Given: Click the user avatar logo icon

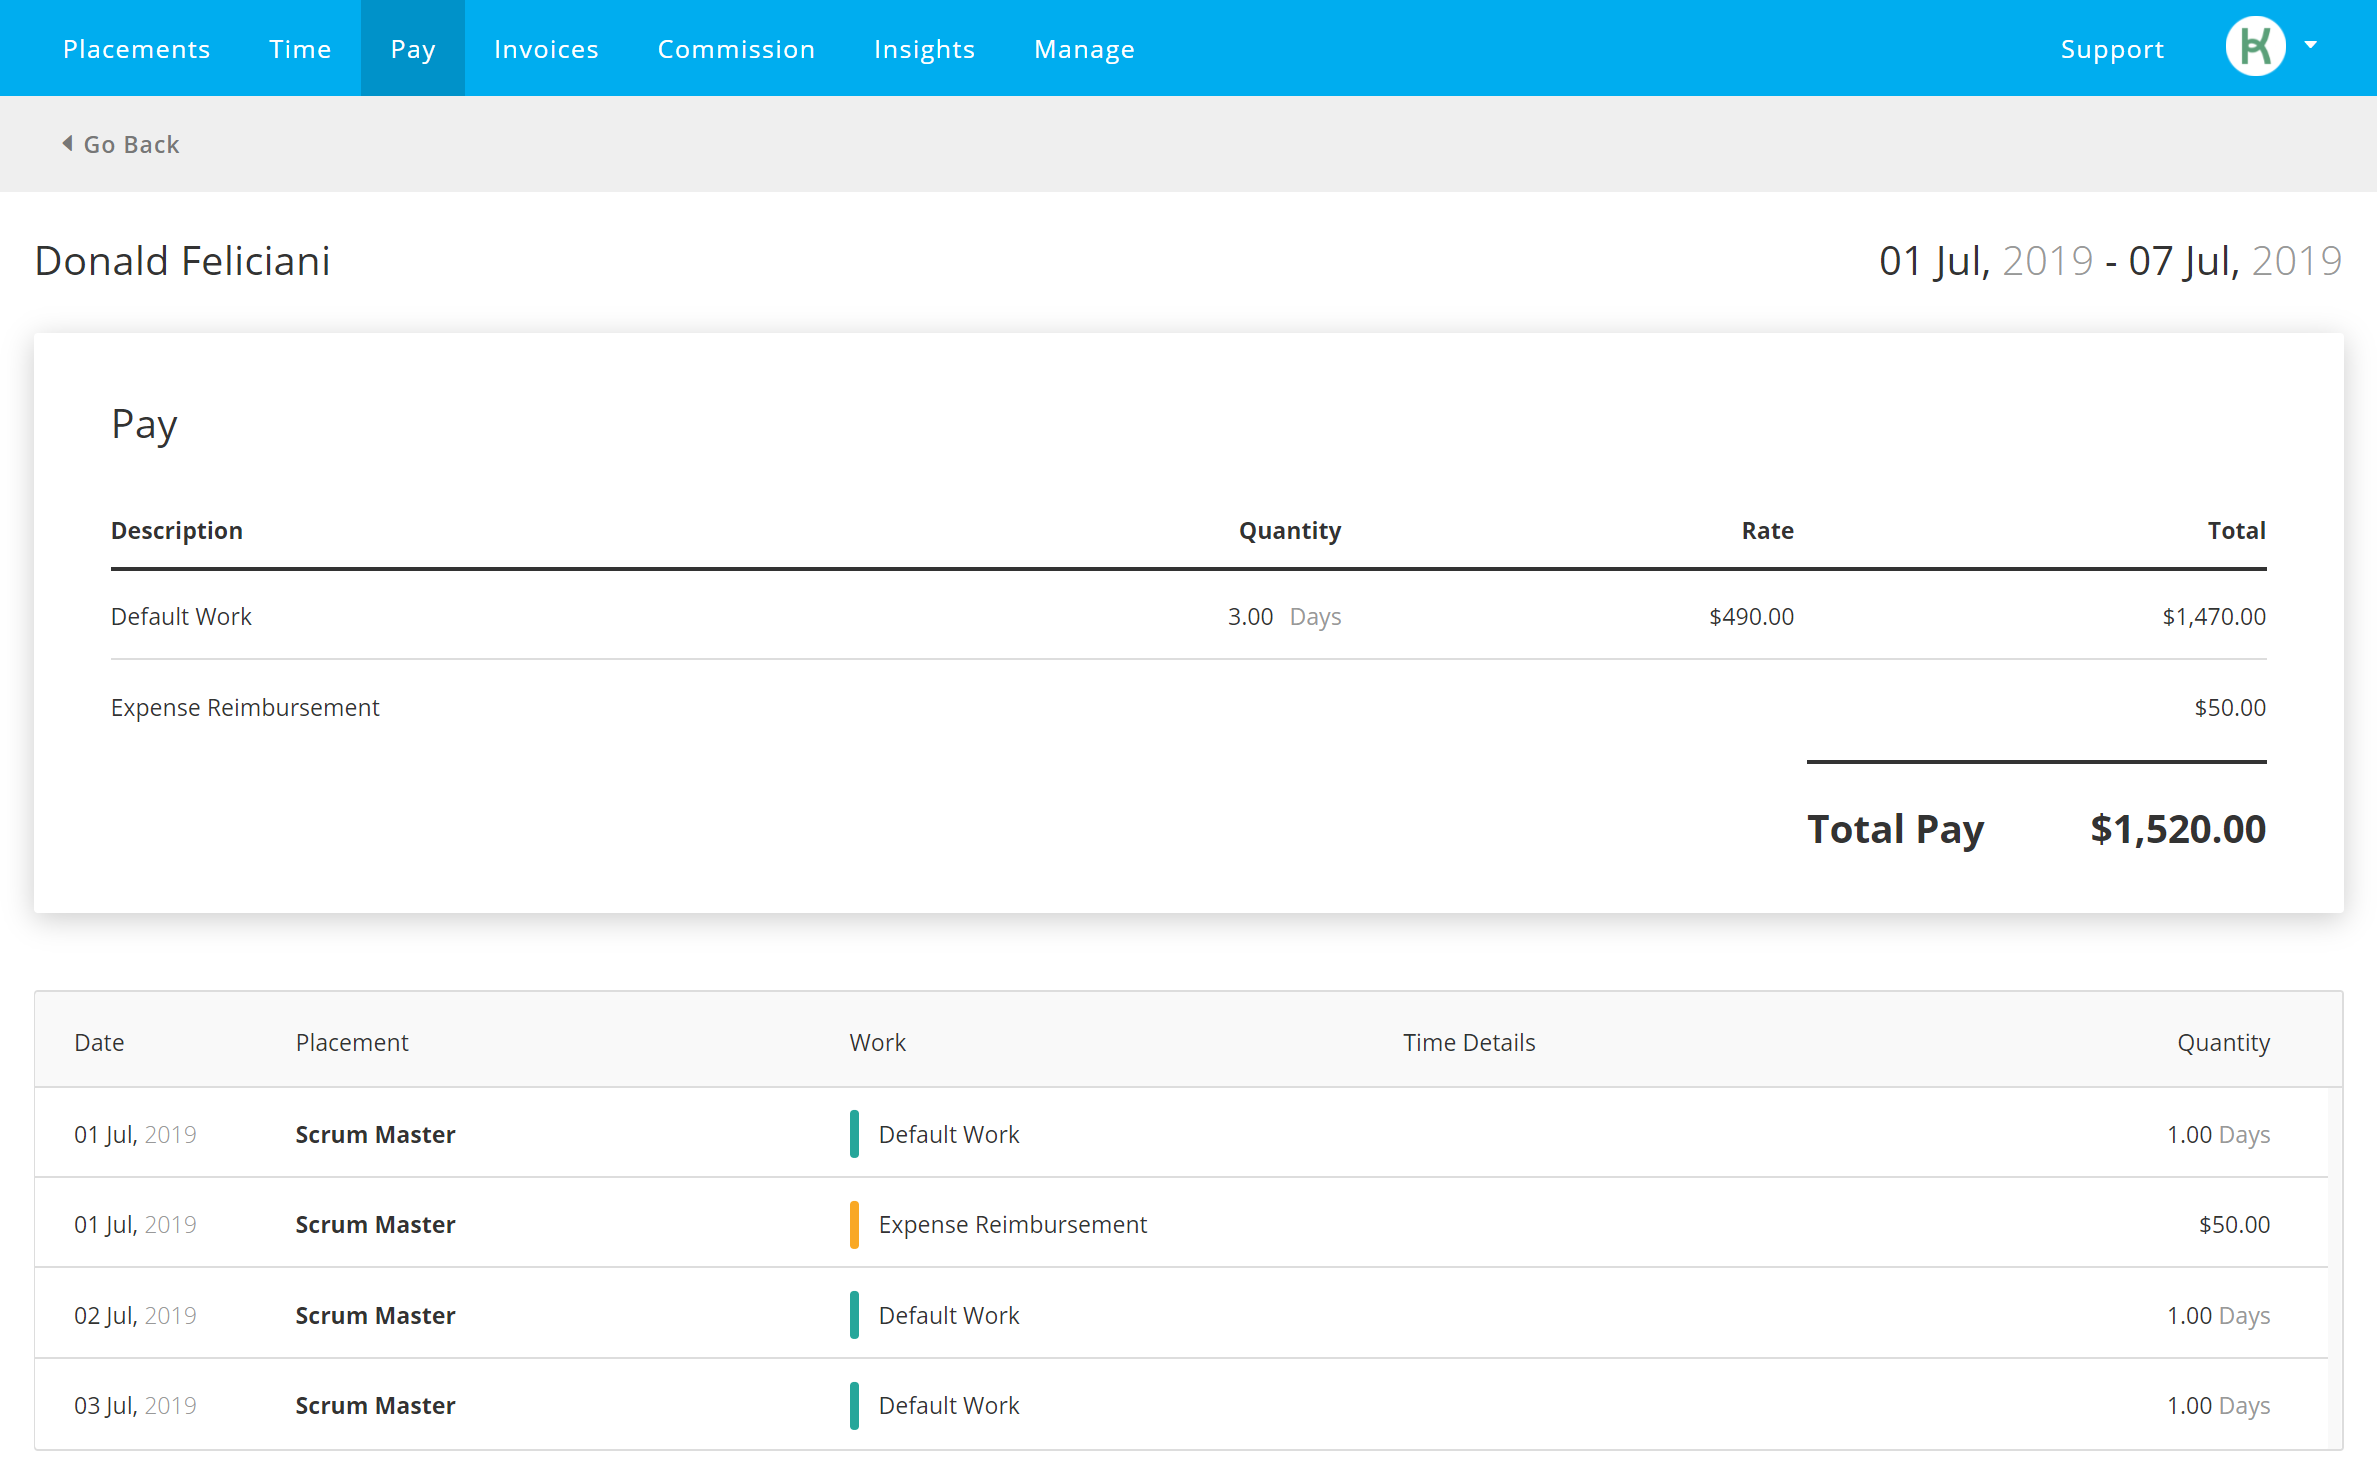Looking at the screenshot, I should pyautogui.click(x=2255, y=47).
